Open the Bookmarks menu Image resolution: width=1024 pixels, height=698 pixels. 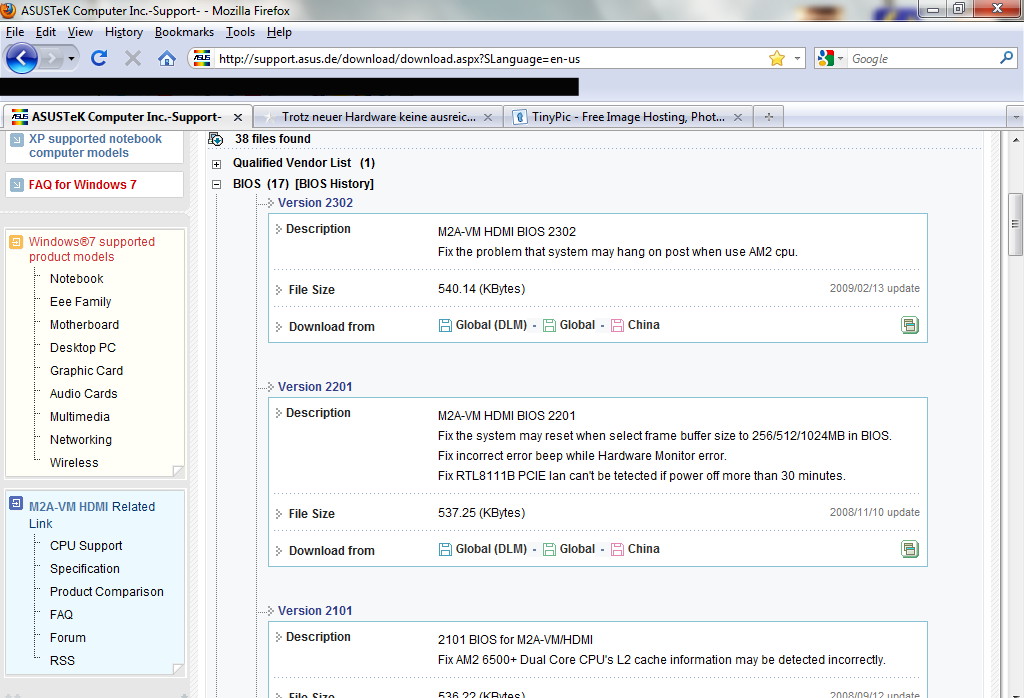(184, 32)
